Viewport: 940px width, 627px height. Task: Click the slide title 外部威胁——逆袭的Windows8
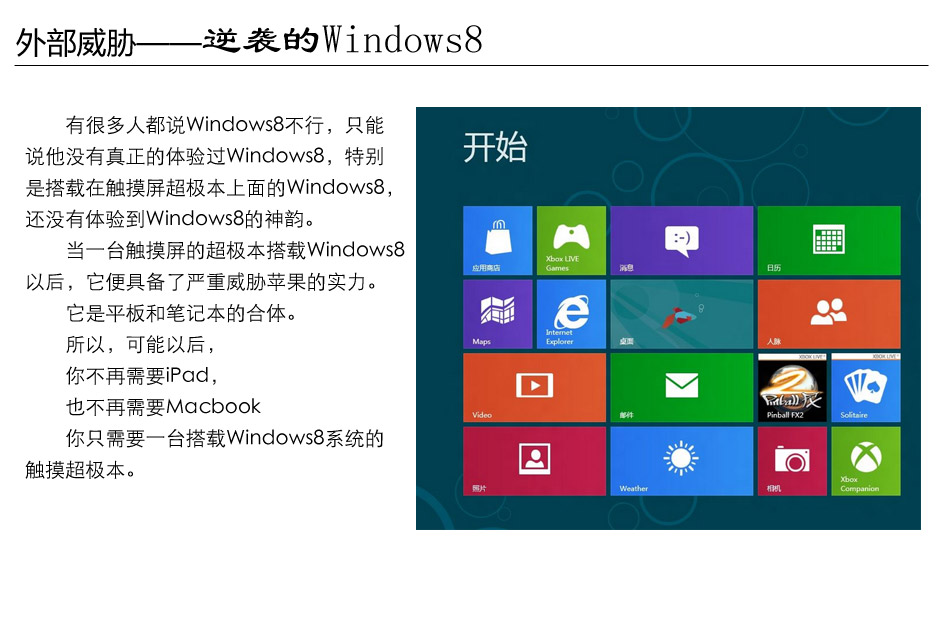(x=250, y=41)
